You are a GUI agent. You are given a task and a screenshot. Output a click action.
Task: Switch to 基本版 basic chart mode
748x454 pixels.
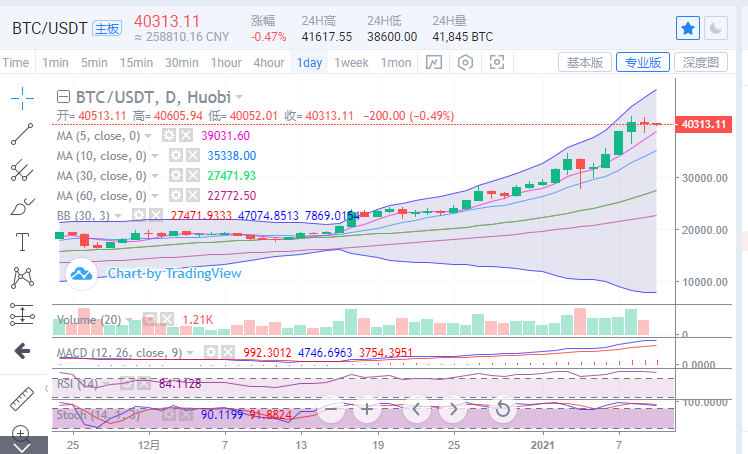coord(585,62)
